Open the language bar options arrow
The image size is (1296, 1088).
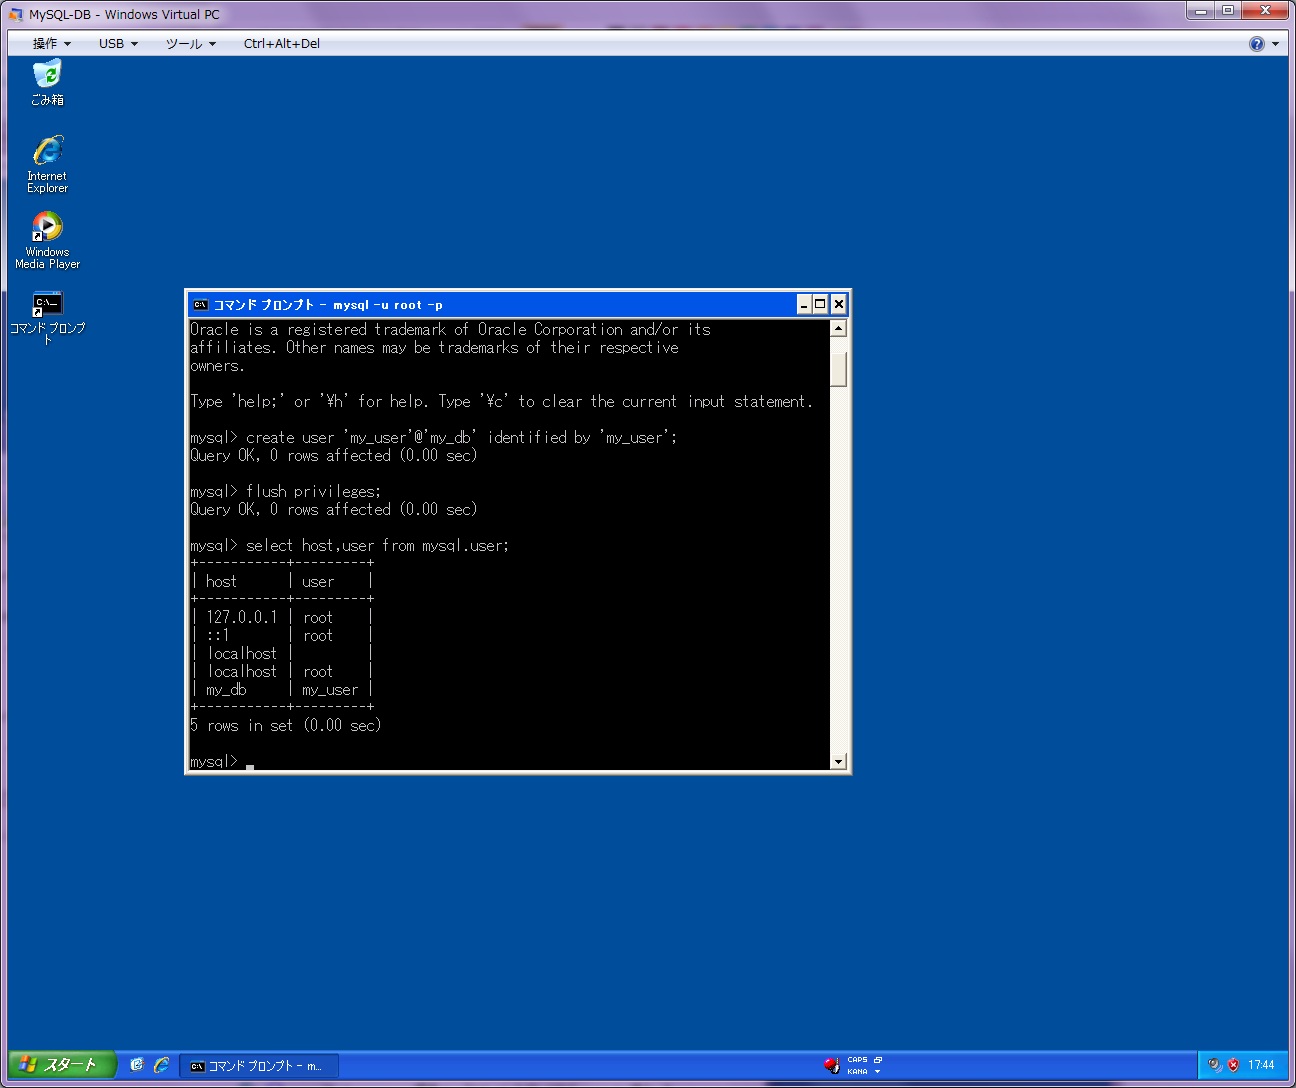coord(878,1072)
